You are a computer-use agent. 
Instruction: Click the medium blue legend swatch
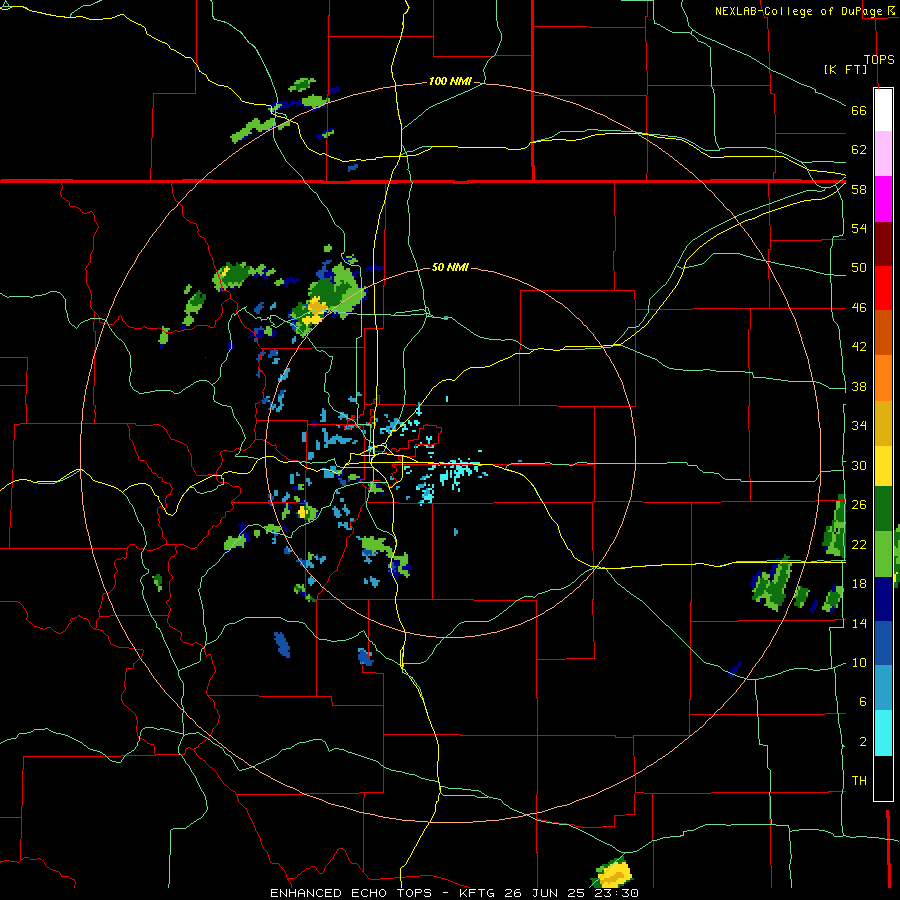coord(883,643)
